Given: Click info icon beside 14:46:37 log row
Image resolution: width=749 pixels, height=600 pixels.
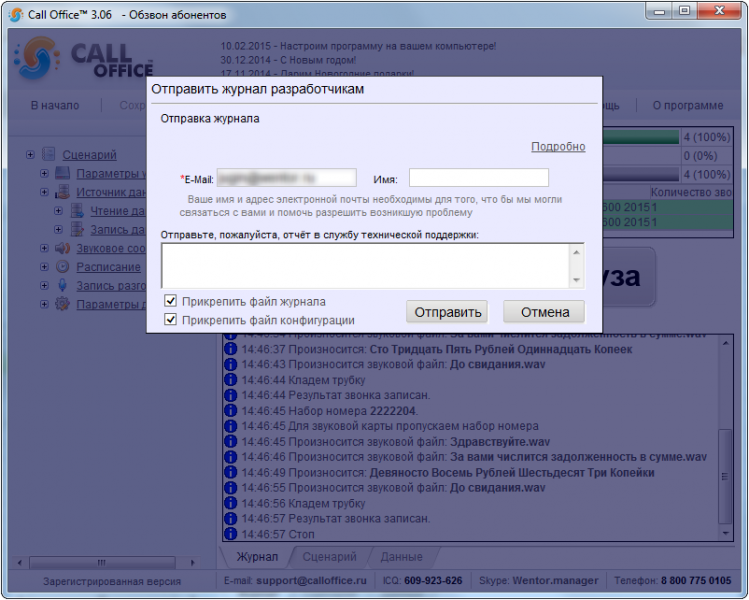Looking at the screenshot, I should coord(231,349).
